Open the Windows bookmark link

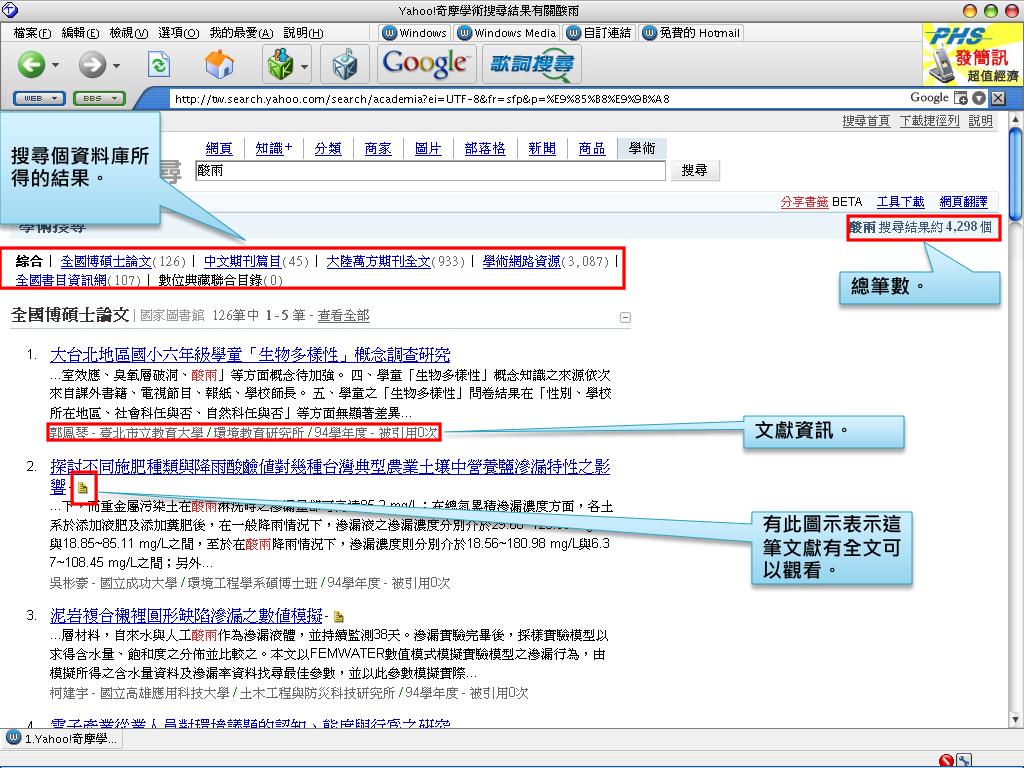tap(415, 33)
